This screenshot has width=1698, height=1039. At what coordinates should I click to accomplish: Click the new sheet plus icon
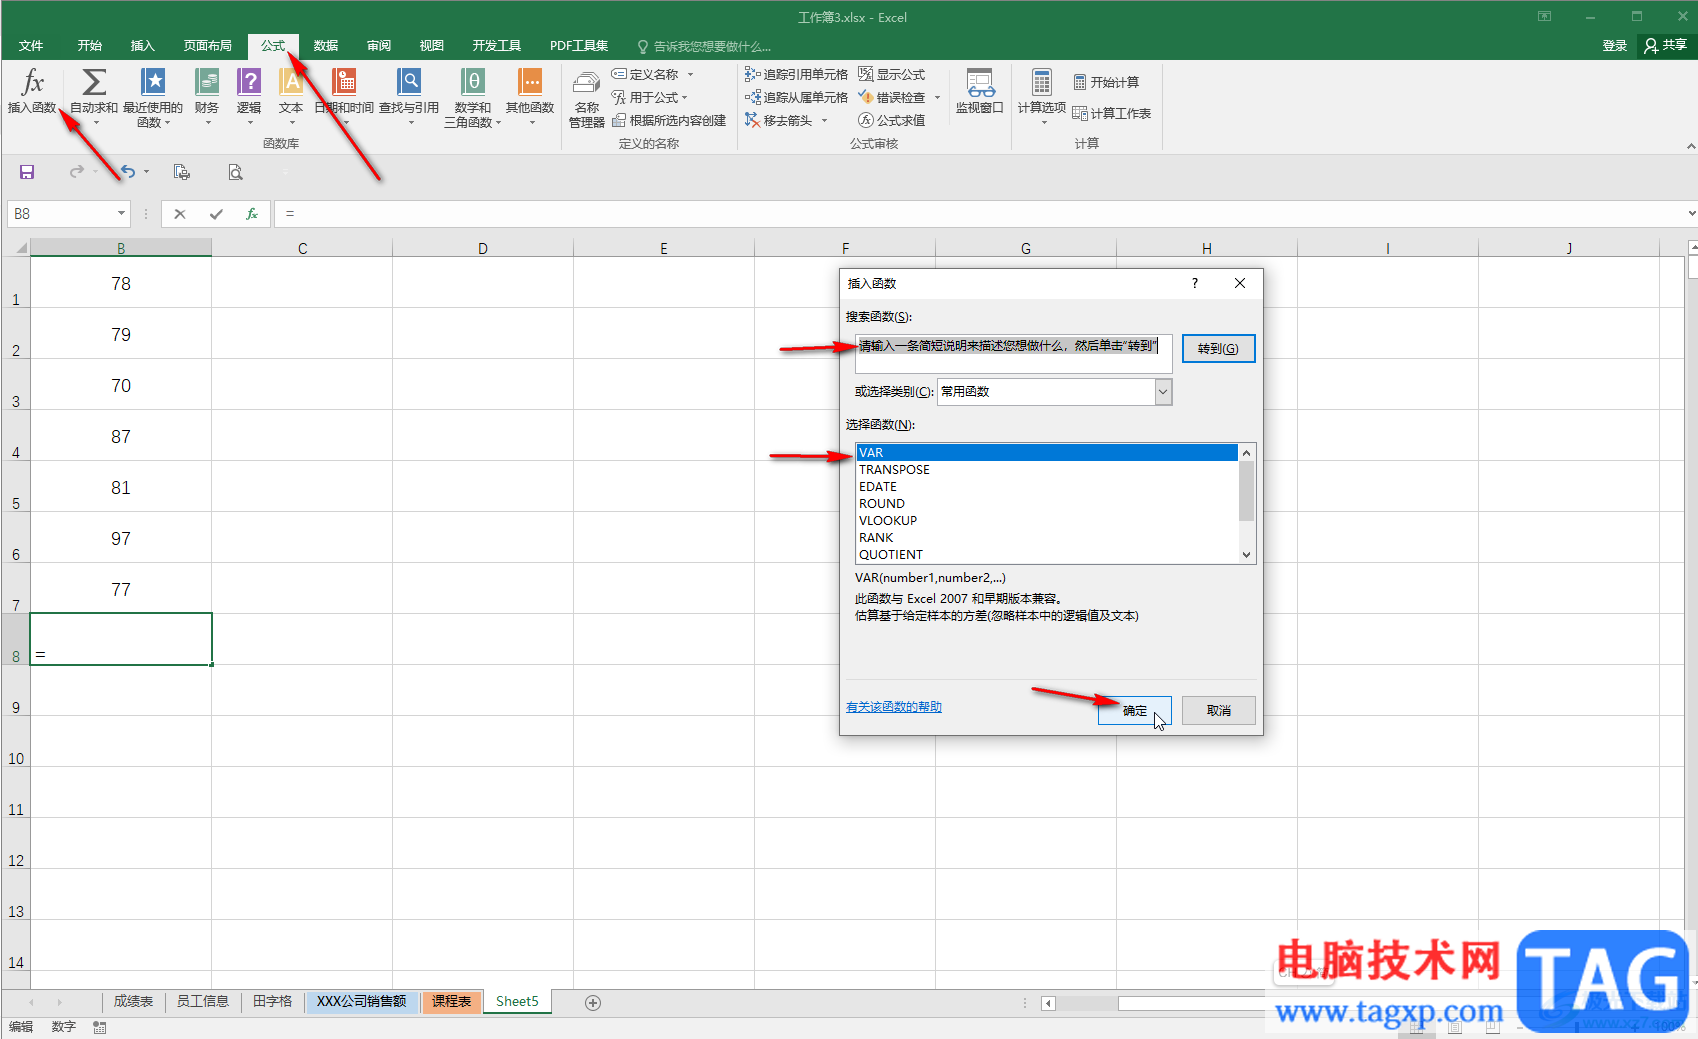click(593, 1002)
